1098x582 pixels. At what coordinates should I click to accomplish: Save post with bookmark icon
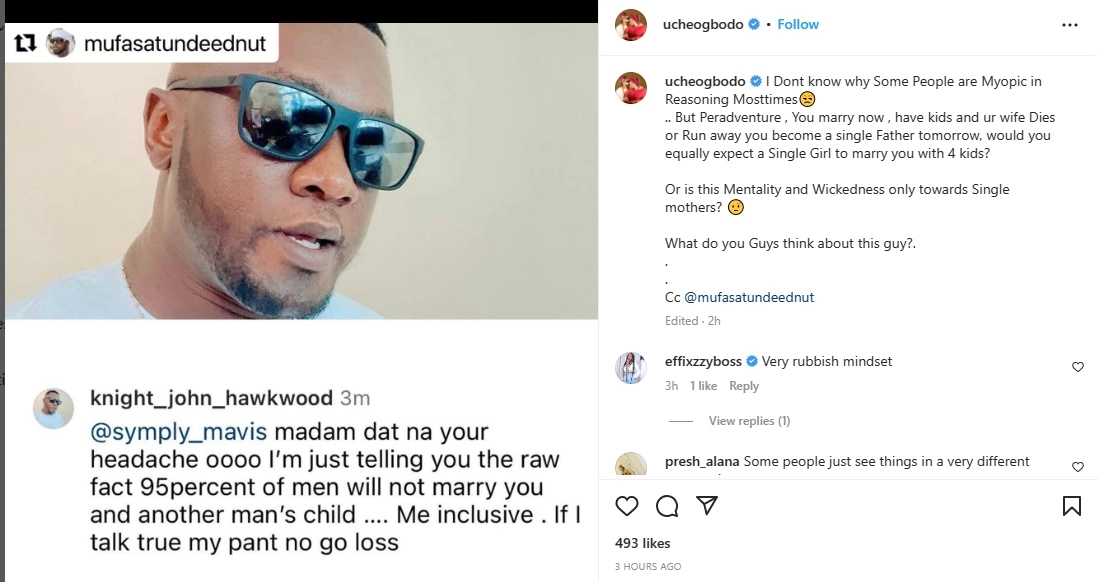(x=1071, y=506)
